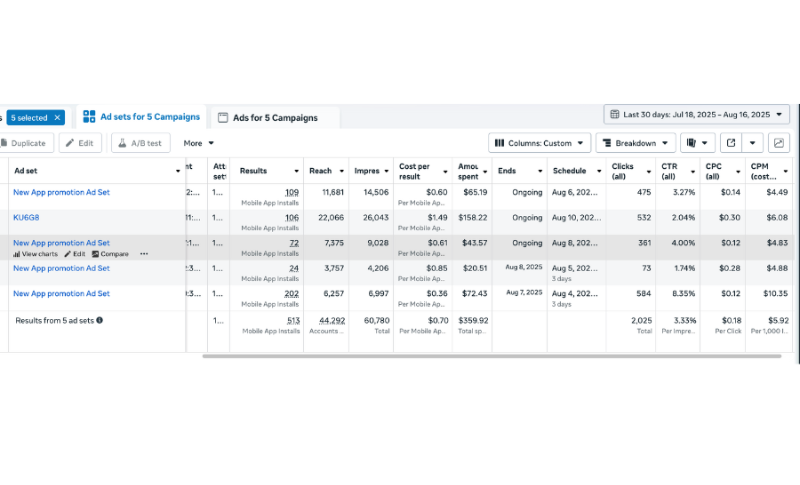The image size is (800, 485).
Task: Open View charts for hovered ad set
Action: click(x=35, y=254)
